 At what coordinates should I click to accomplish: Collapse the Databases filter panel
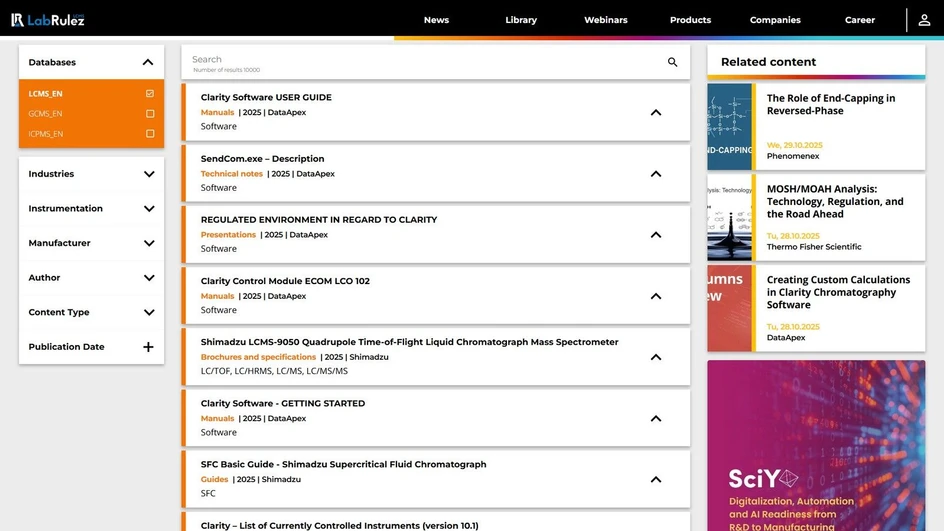[x=148, y=62]
